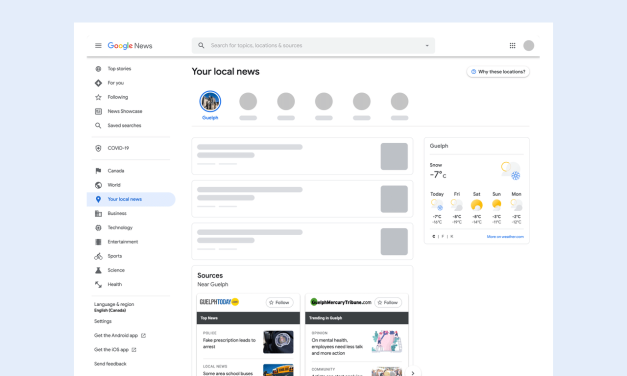Click the Sat sunny forecast icon
This screenshot has width=627, height=376.
(476, 205)
